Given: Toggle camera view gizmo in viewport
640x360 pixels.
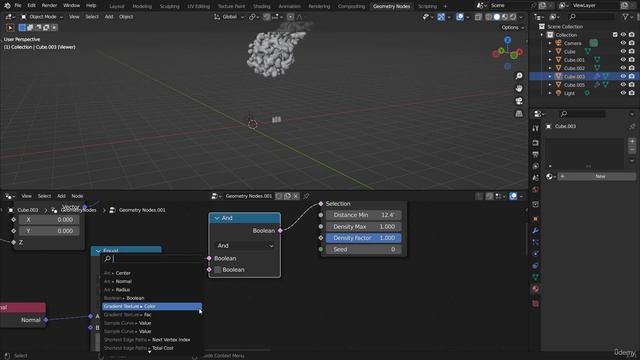Looking at the screenshot, I should pos(519,101).
